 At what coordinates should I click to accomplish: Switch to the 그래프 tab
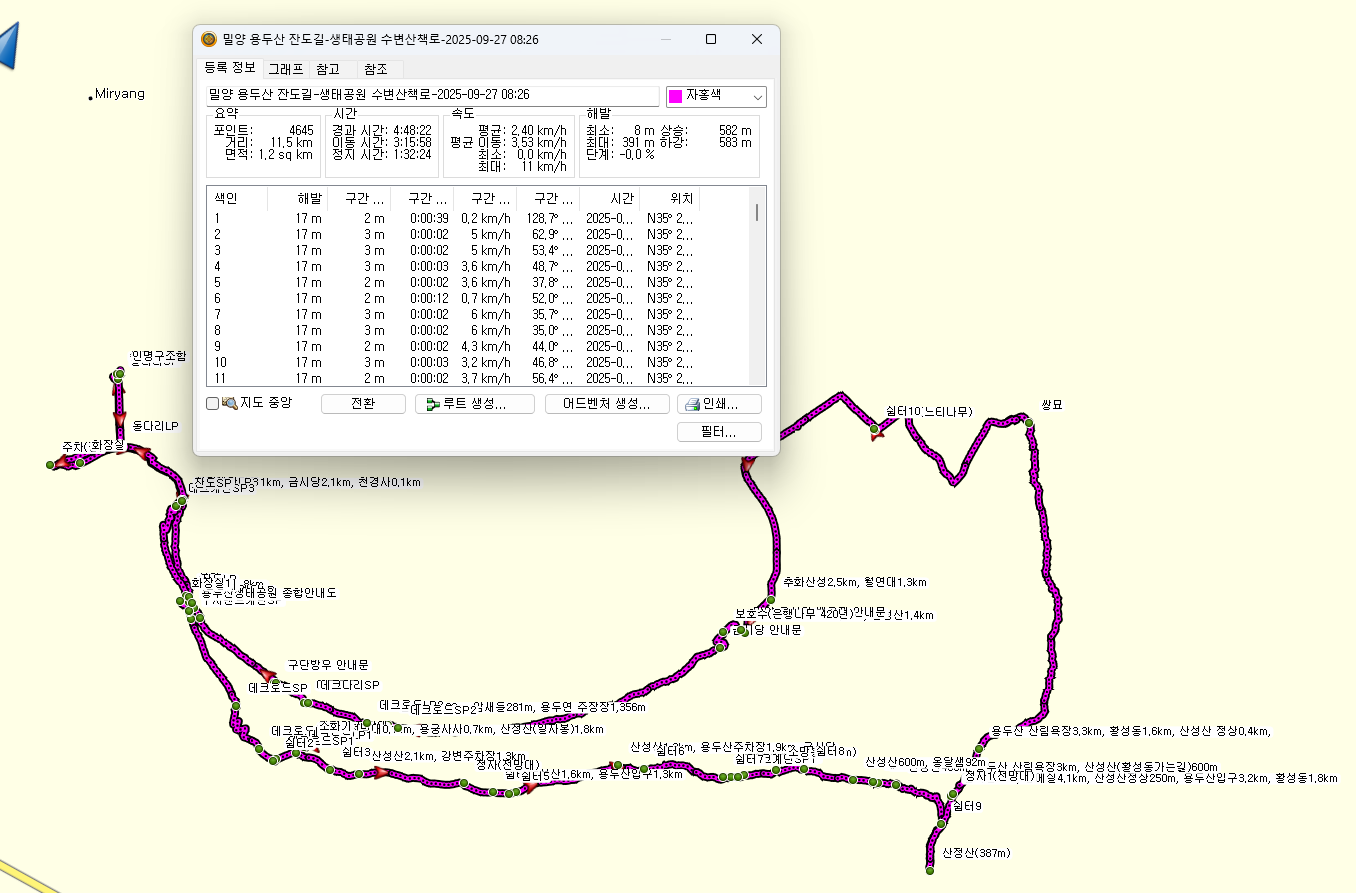point(285,69)
